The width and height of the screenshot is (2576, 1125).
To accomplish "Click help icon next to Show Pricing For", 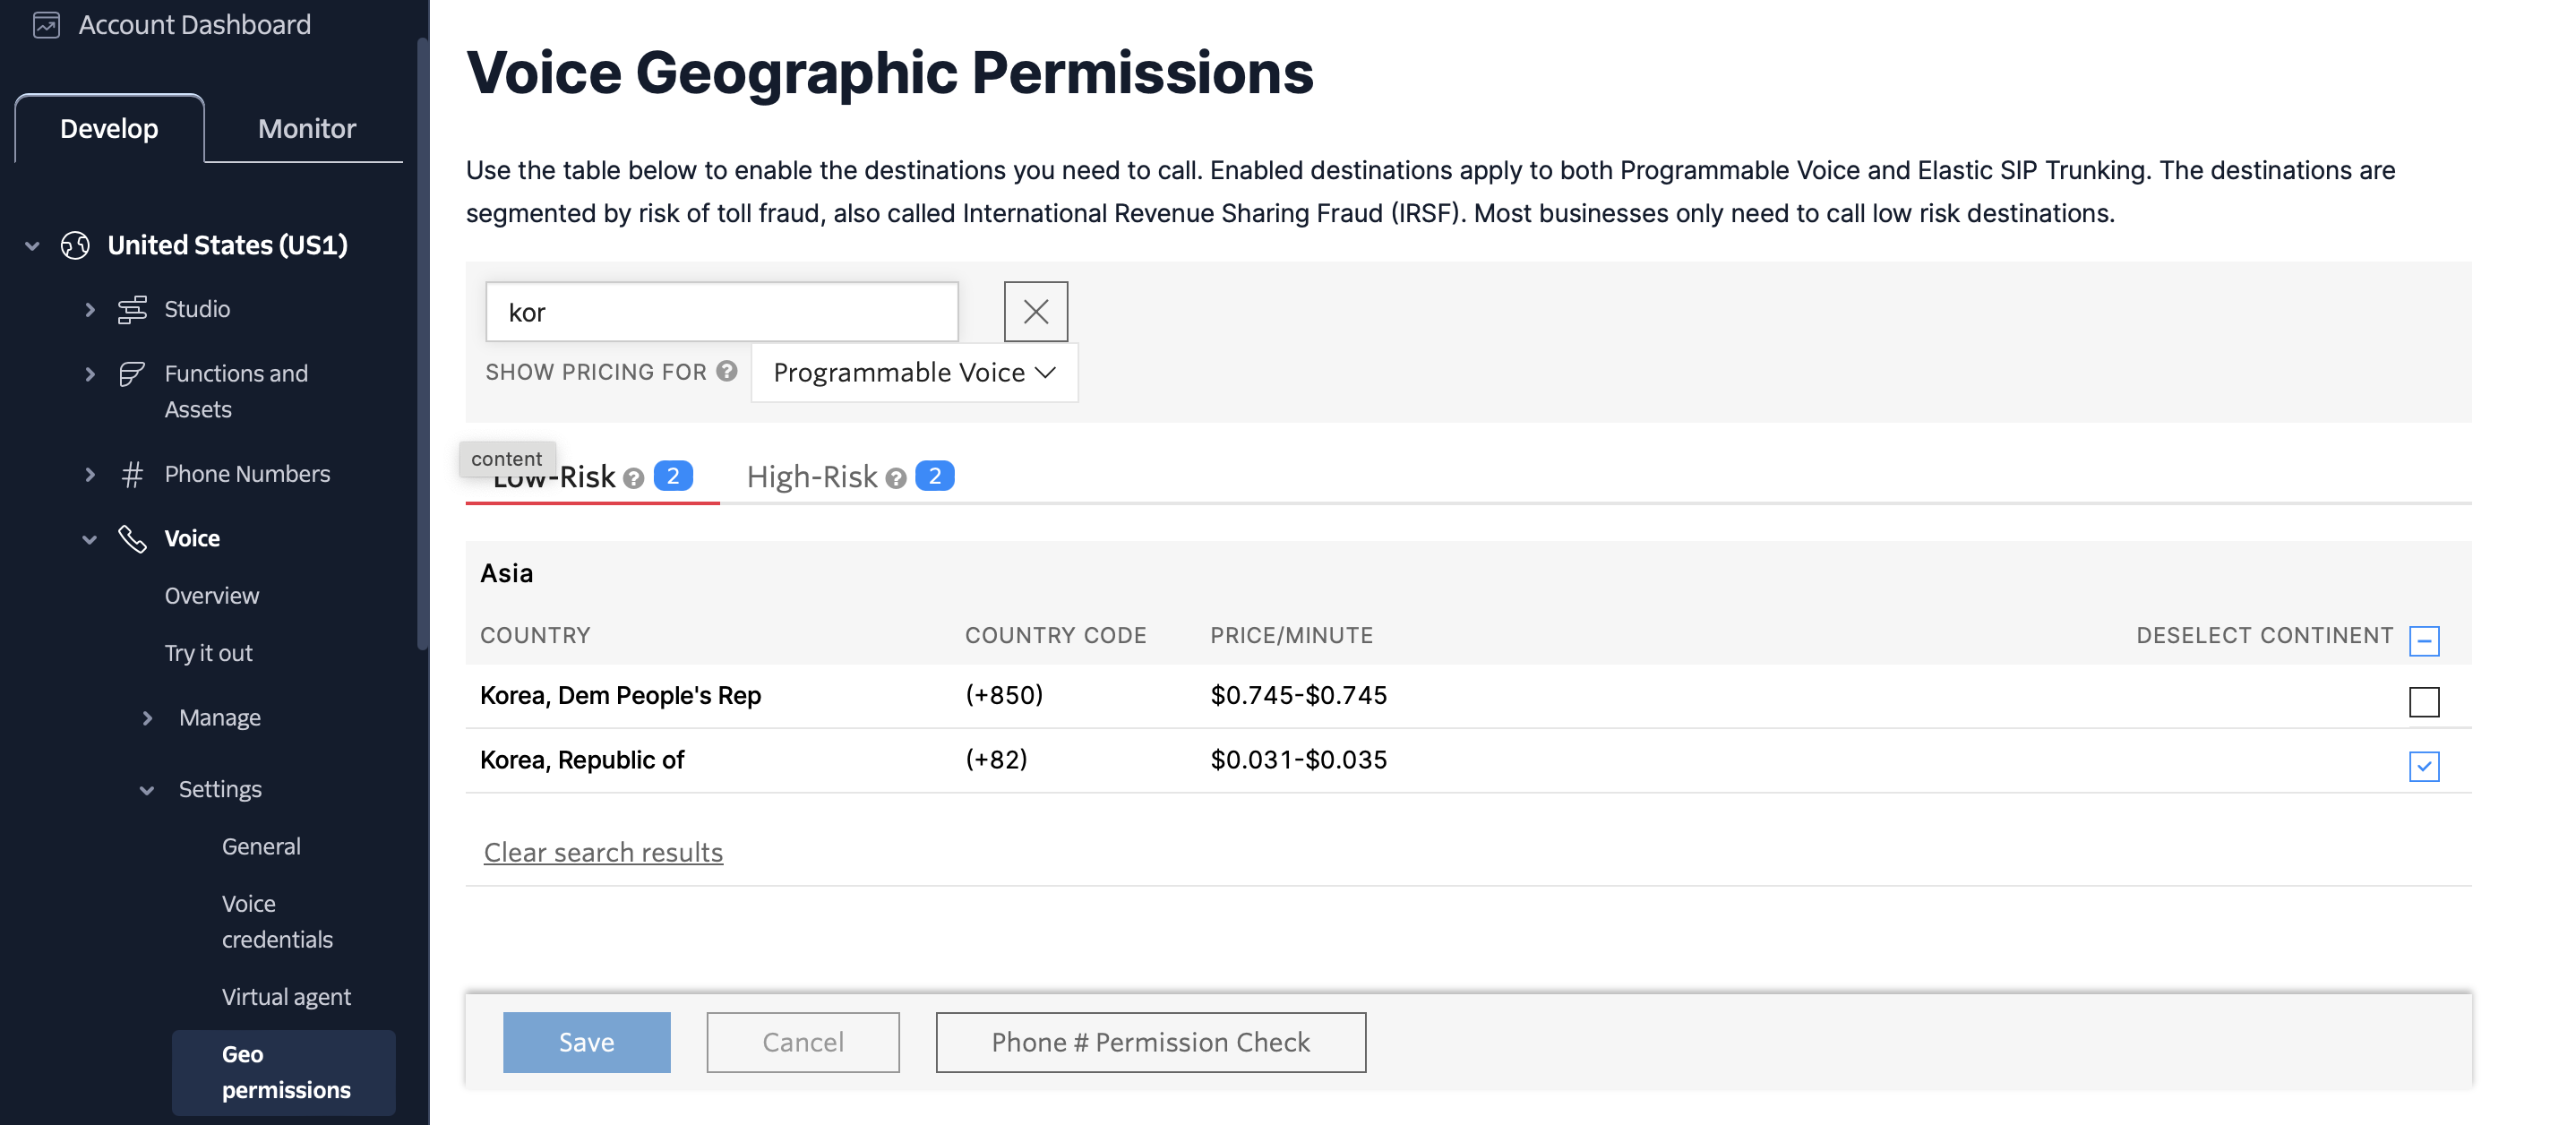I will coord(727,371).
